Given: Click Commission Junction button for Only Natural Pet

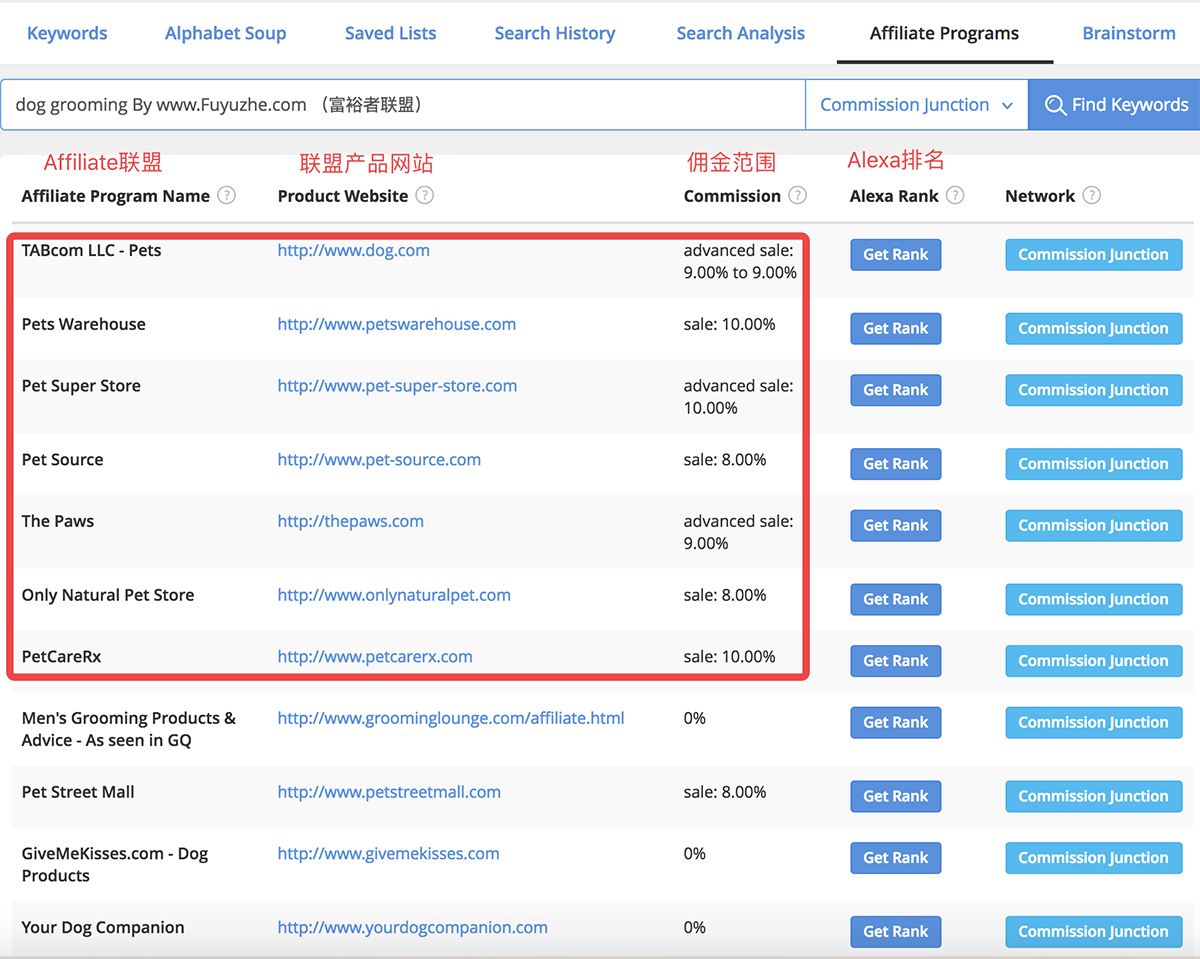Looking at the screenshot, I should pos(1093,600).
